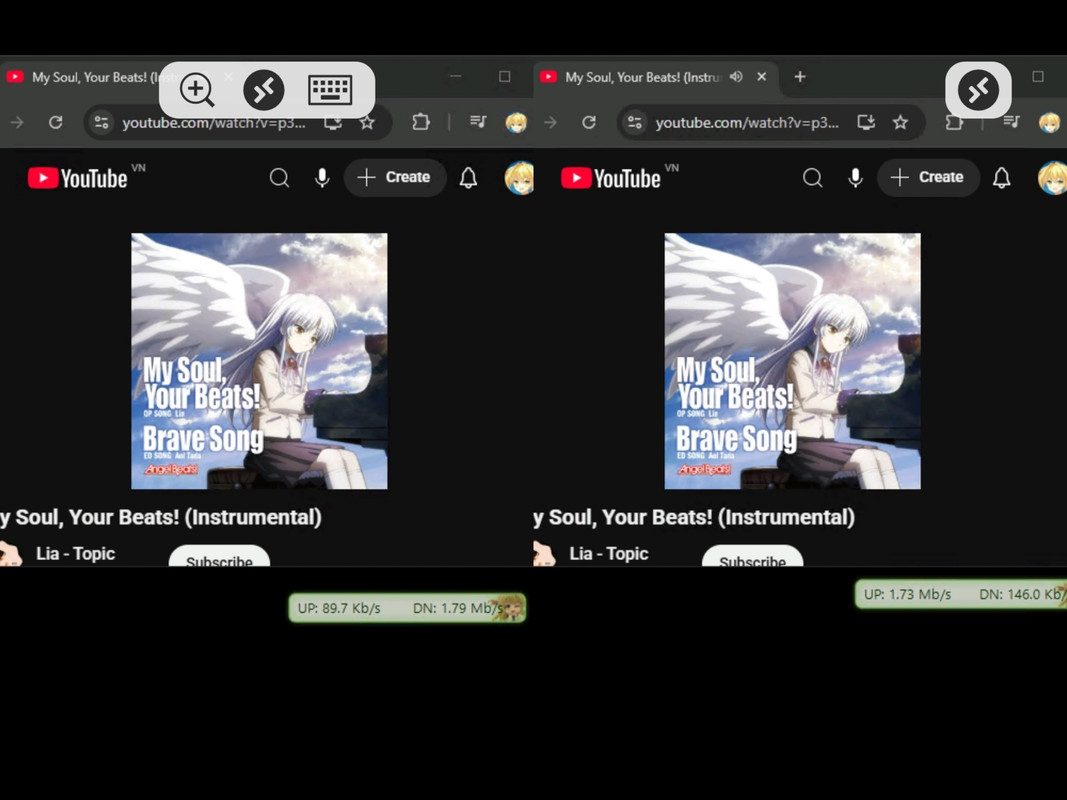Viewport: 1067px width, 800px height.
Task: Open a new tab in the right browser window
Action: pos(800,77)
